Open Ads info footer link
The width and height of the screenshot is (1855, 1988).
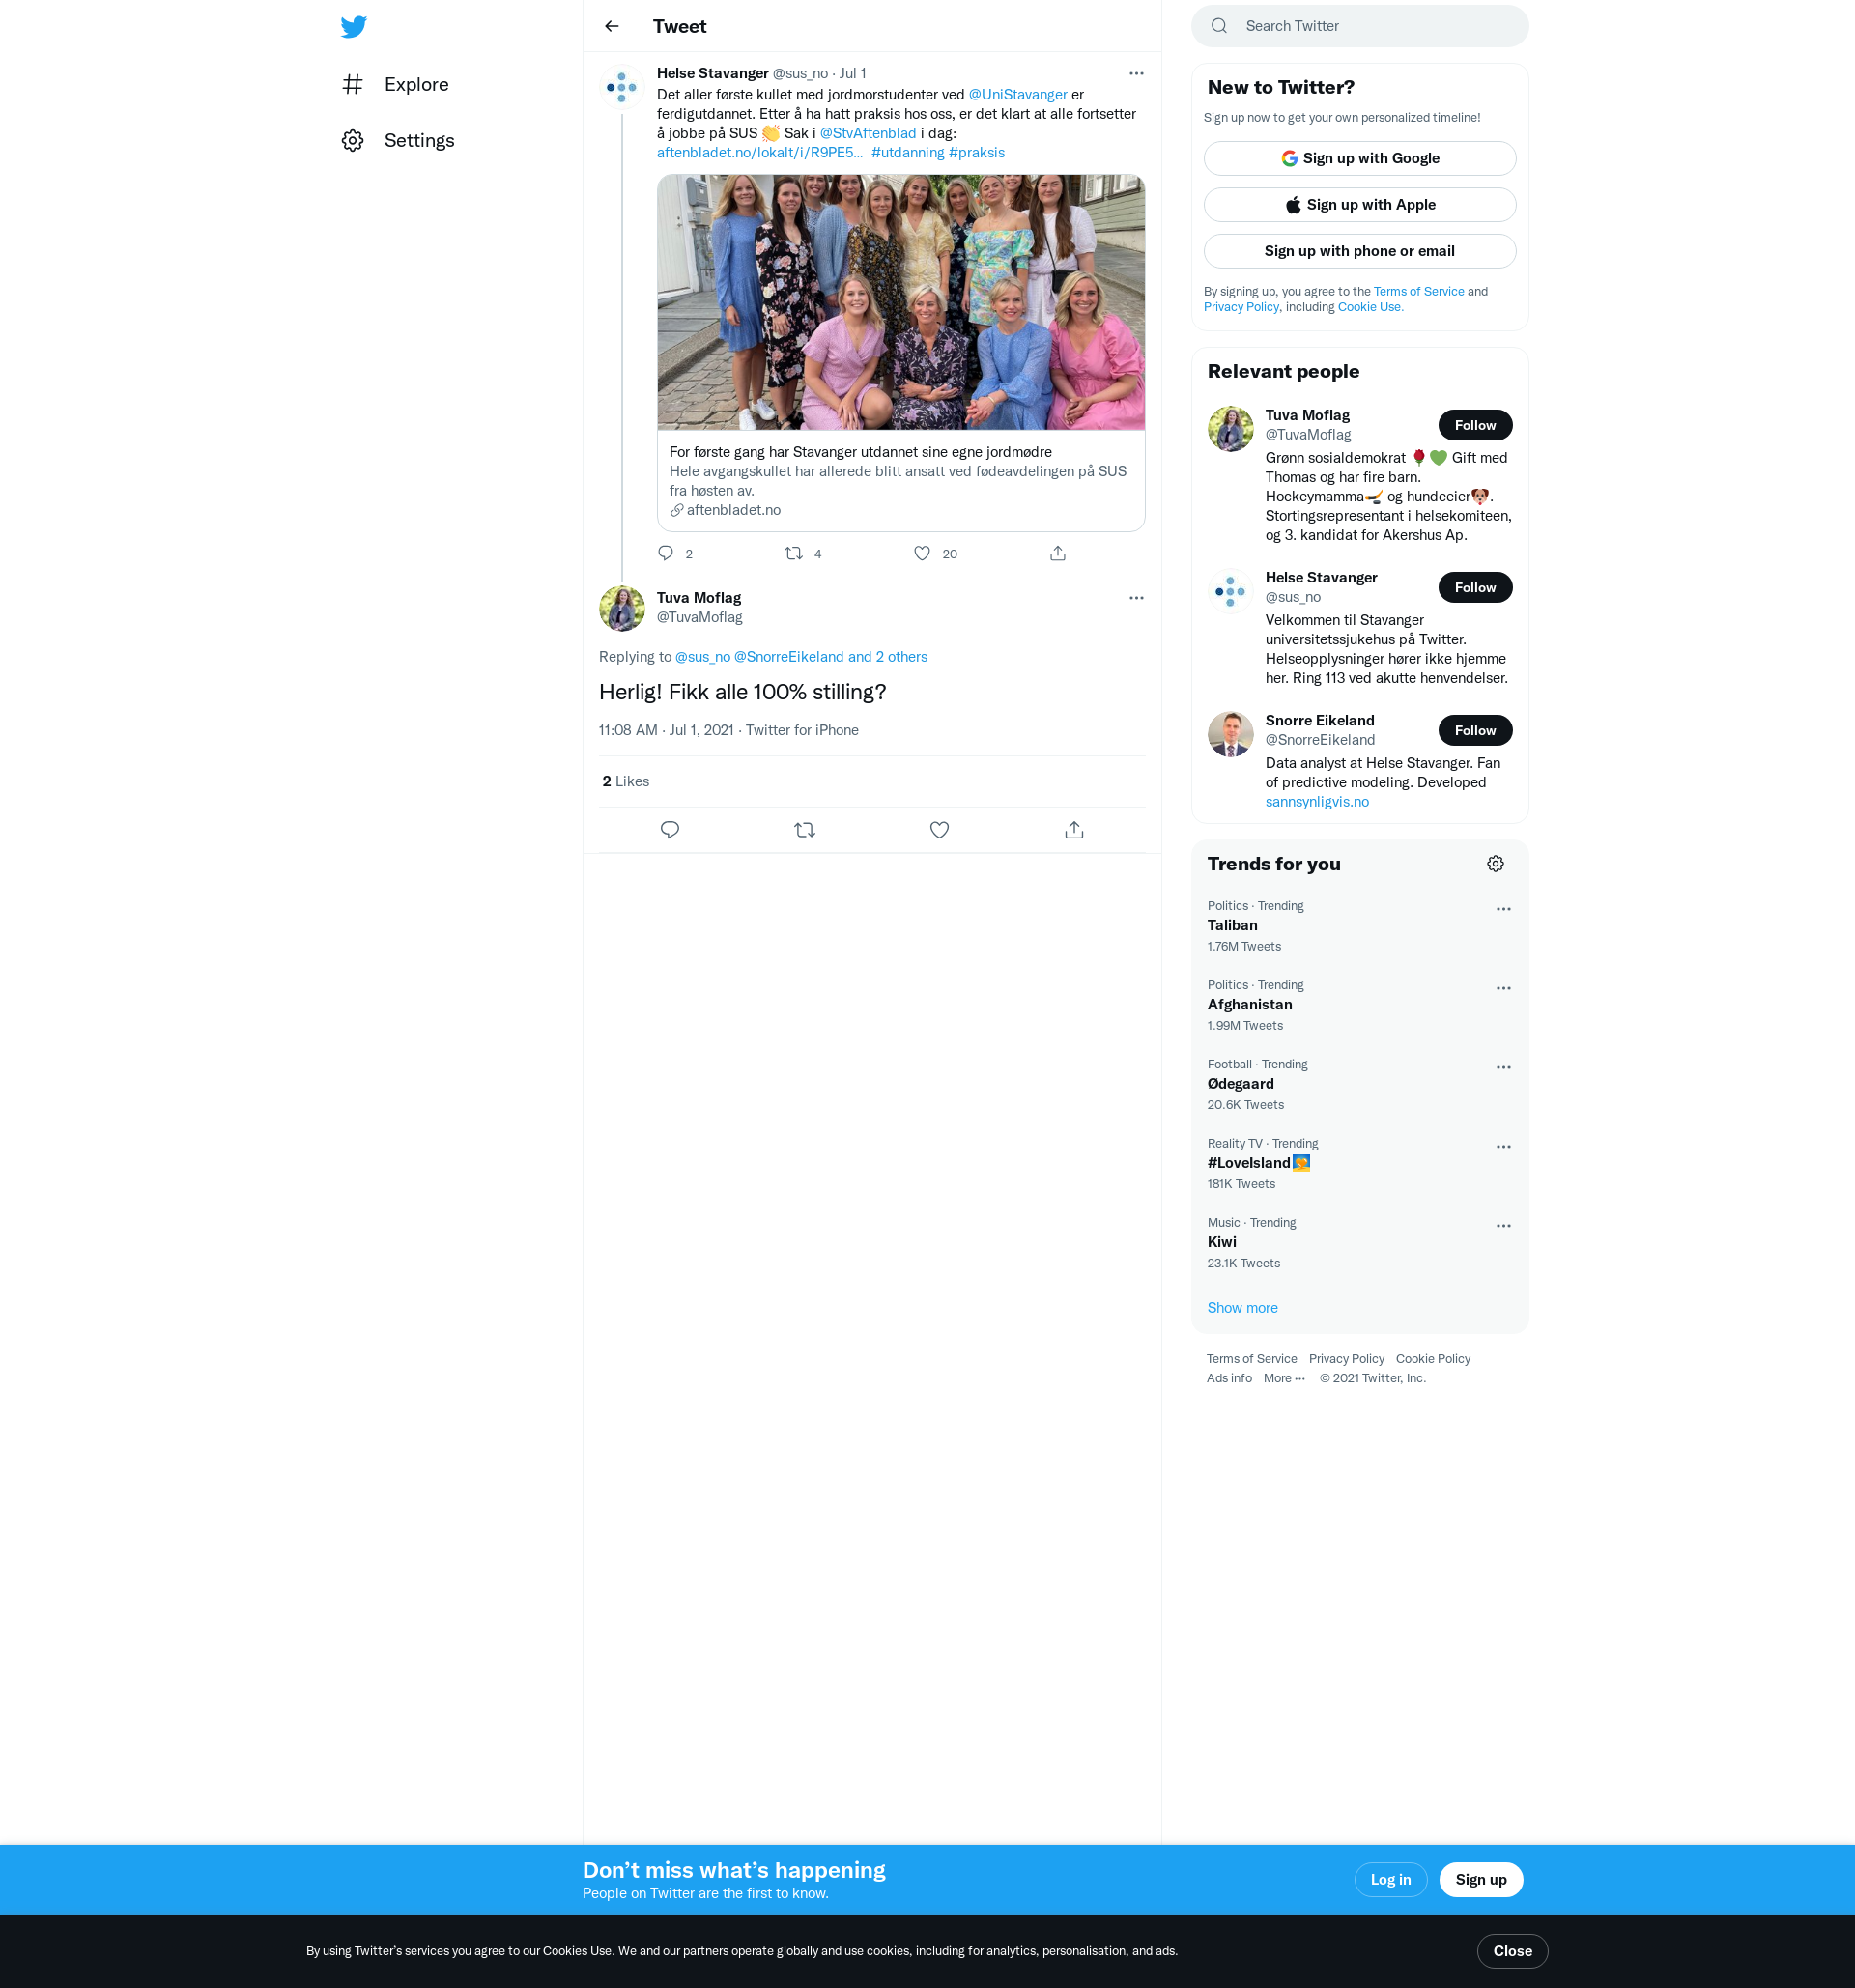1228,1378
